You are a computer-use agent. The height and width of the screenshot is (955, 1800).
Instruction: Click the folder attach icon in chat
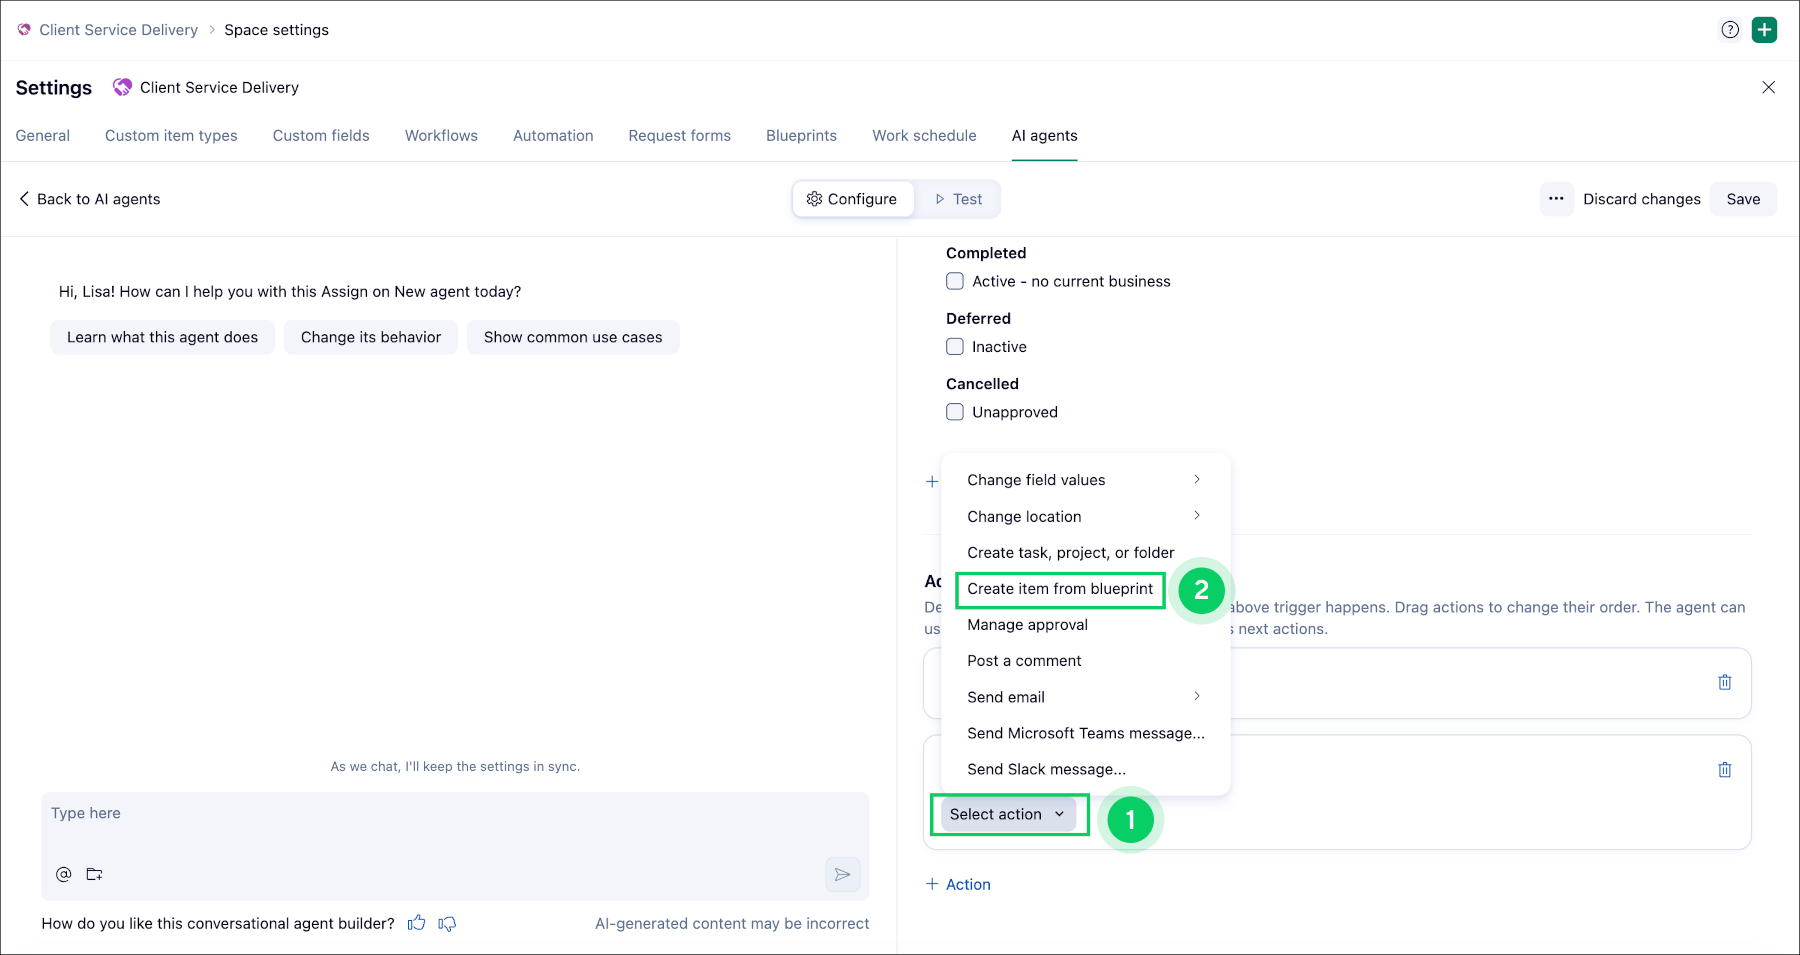(x=95, y=874)
